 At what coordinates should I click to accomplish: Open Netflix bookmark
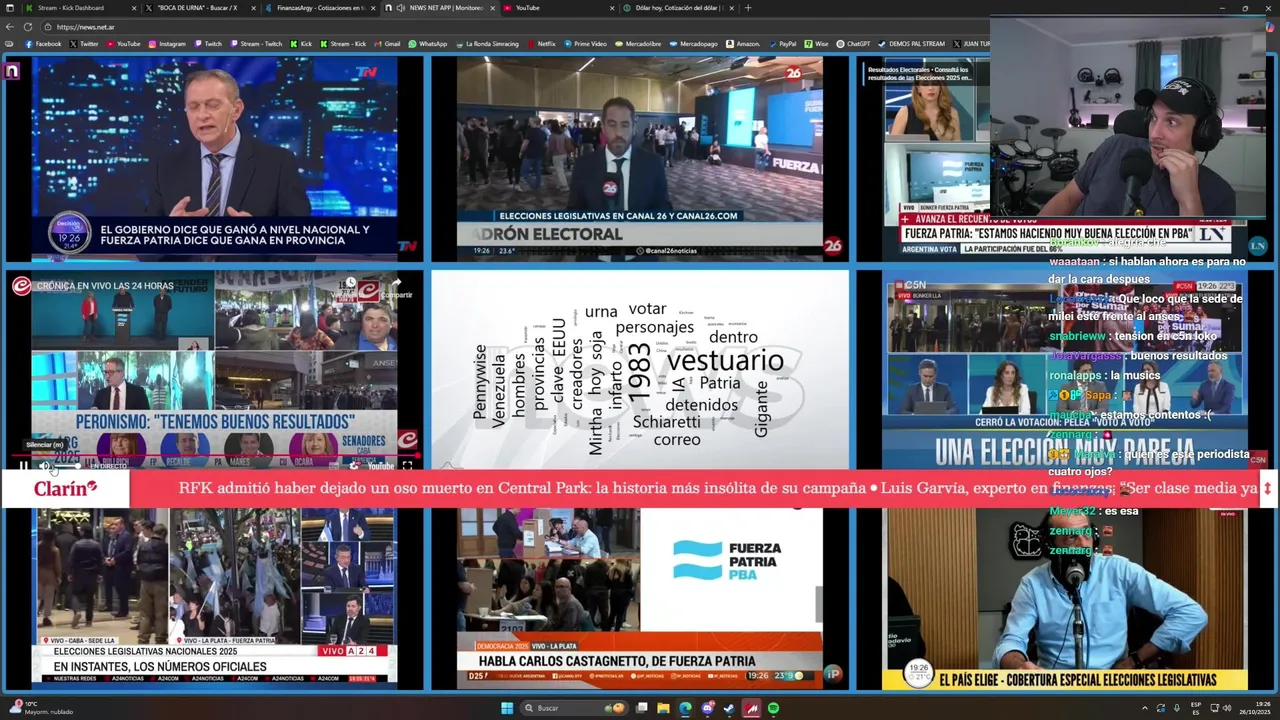point(541,44)
